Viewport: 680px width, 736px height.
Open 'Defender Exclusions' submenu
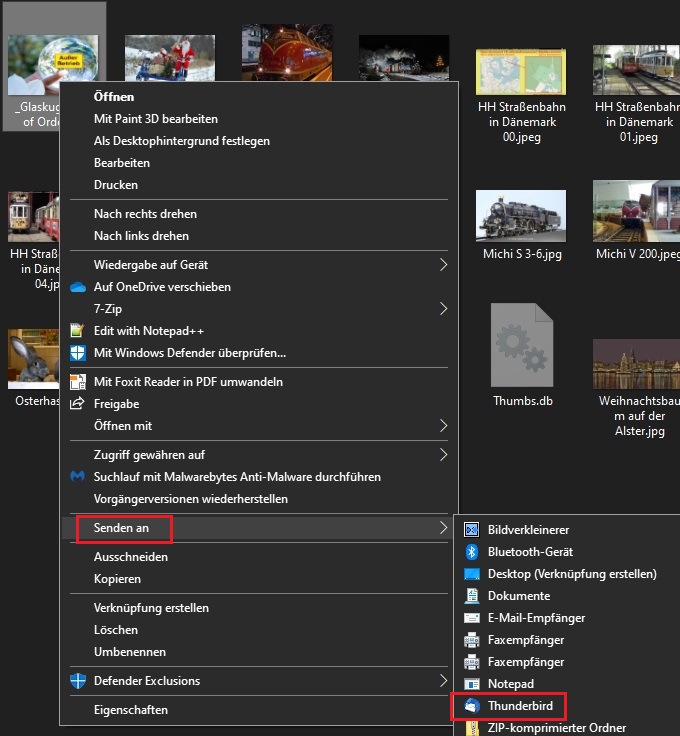[x=443, y=681]
